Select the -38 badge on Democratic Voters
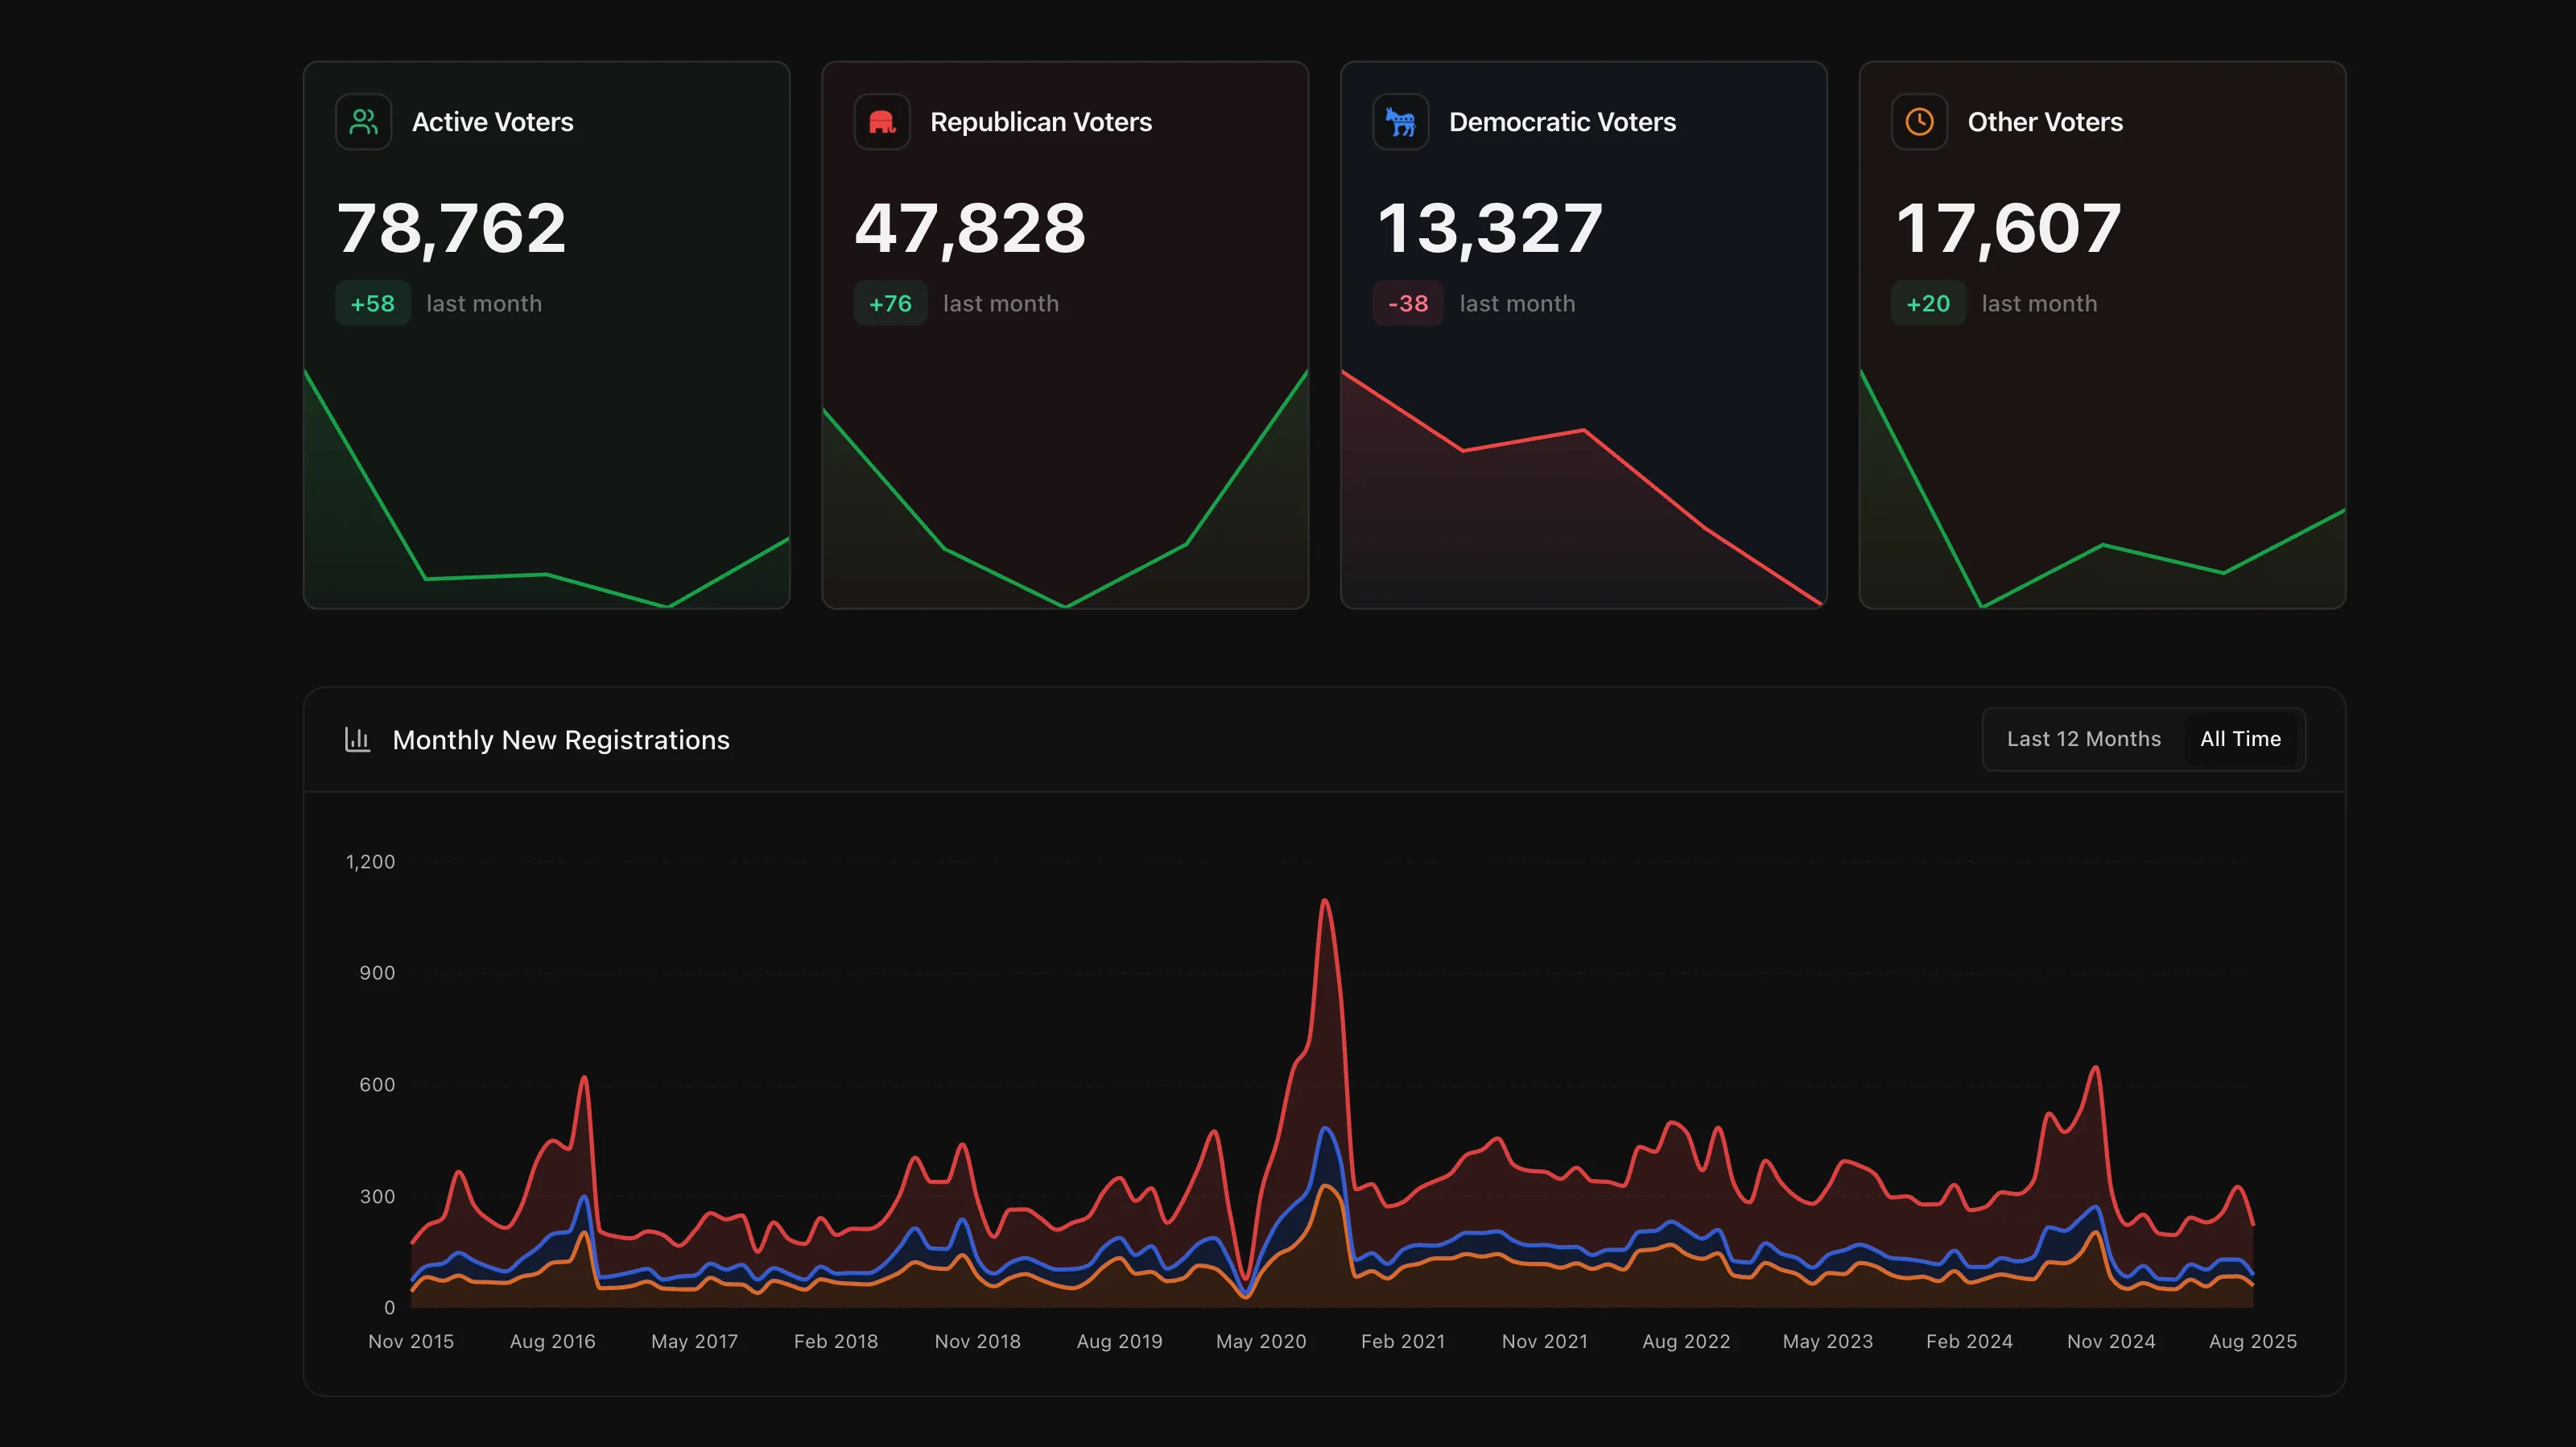 [x=1407, y=303]
